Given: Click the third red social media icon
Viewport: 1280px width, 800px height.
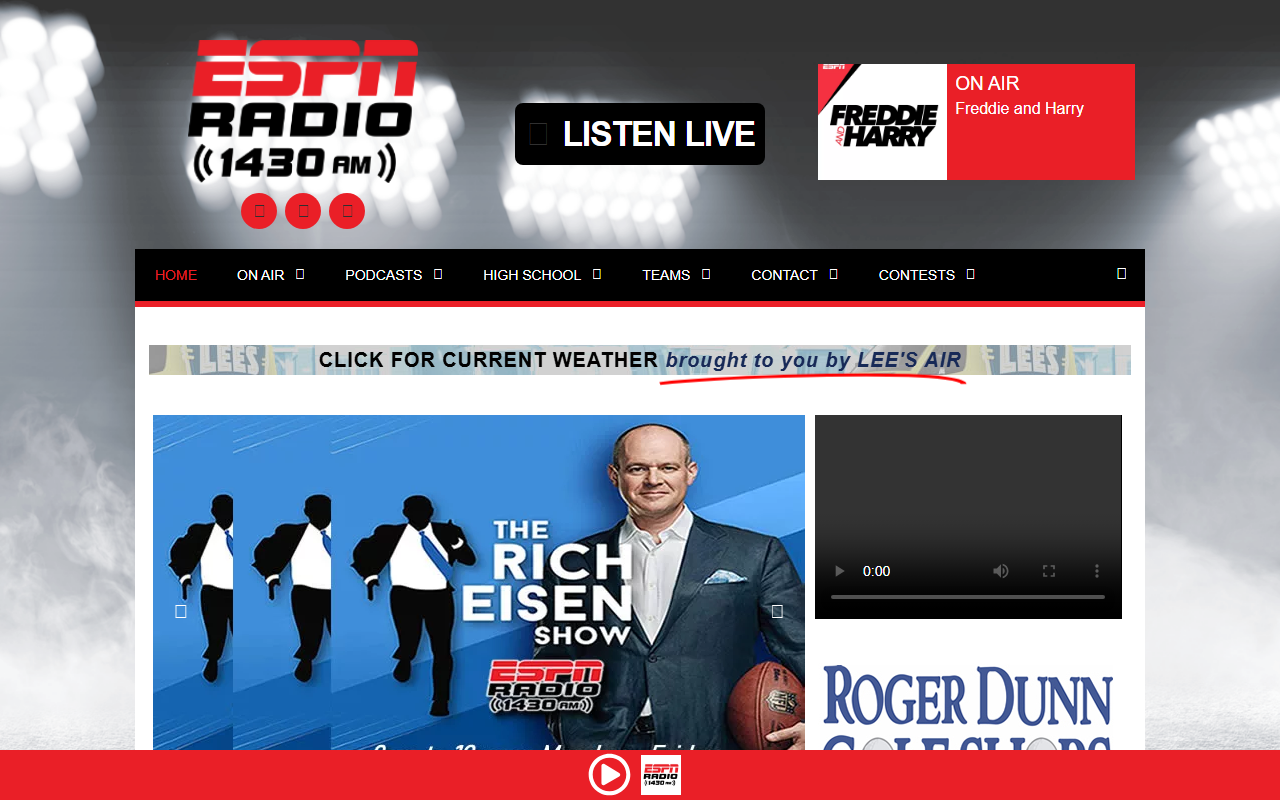Looking at the screenshot, I should tap(347, 211).
